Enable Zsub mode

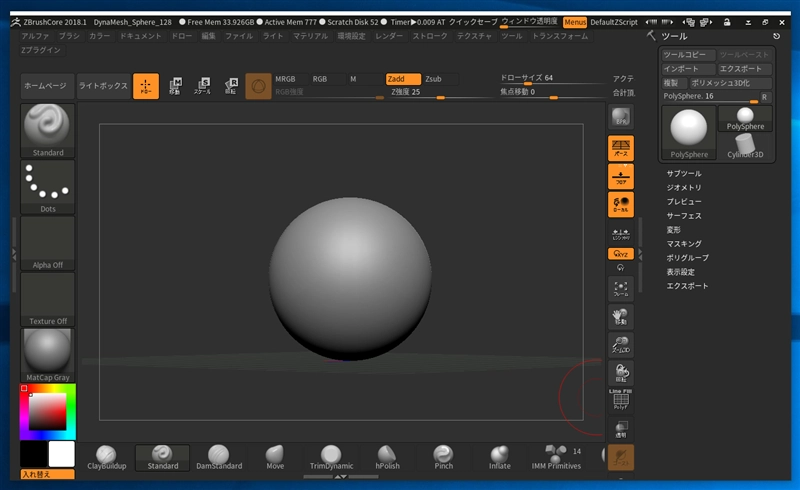pos(440,79)
